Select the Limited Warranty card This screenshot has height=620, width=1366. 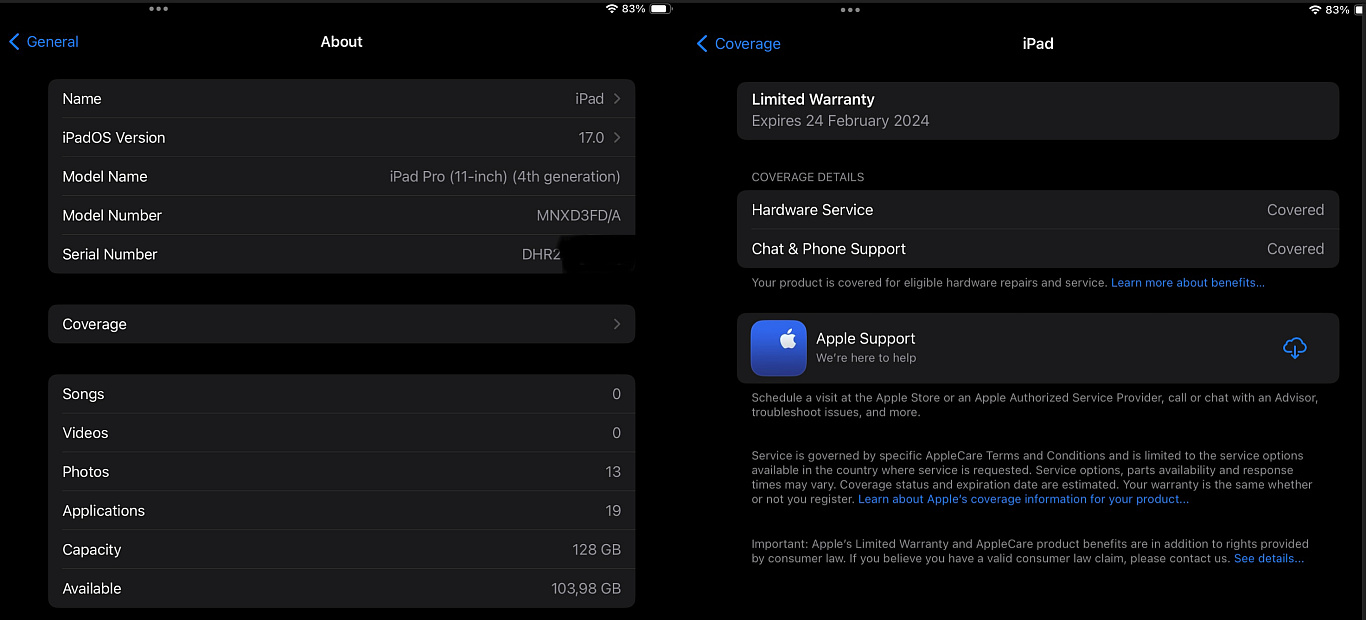click(1037, 110)
